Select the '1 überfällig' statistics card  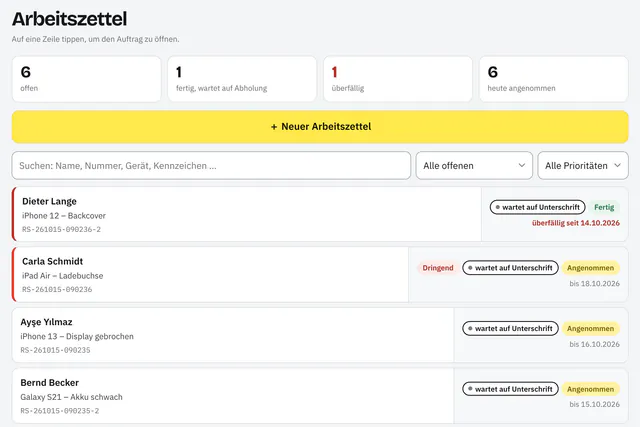point(398,79)
